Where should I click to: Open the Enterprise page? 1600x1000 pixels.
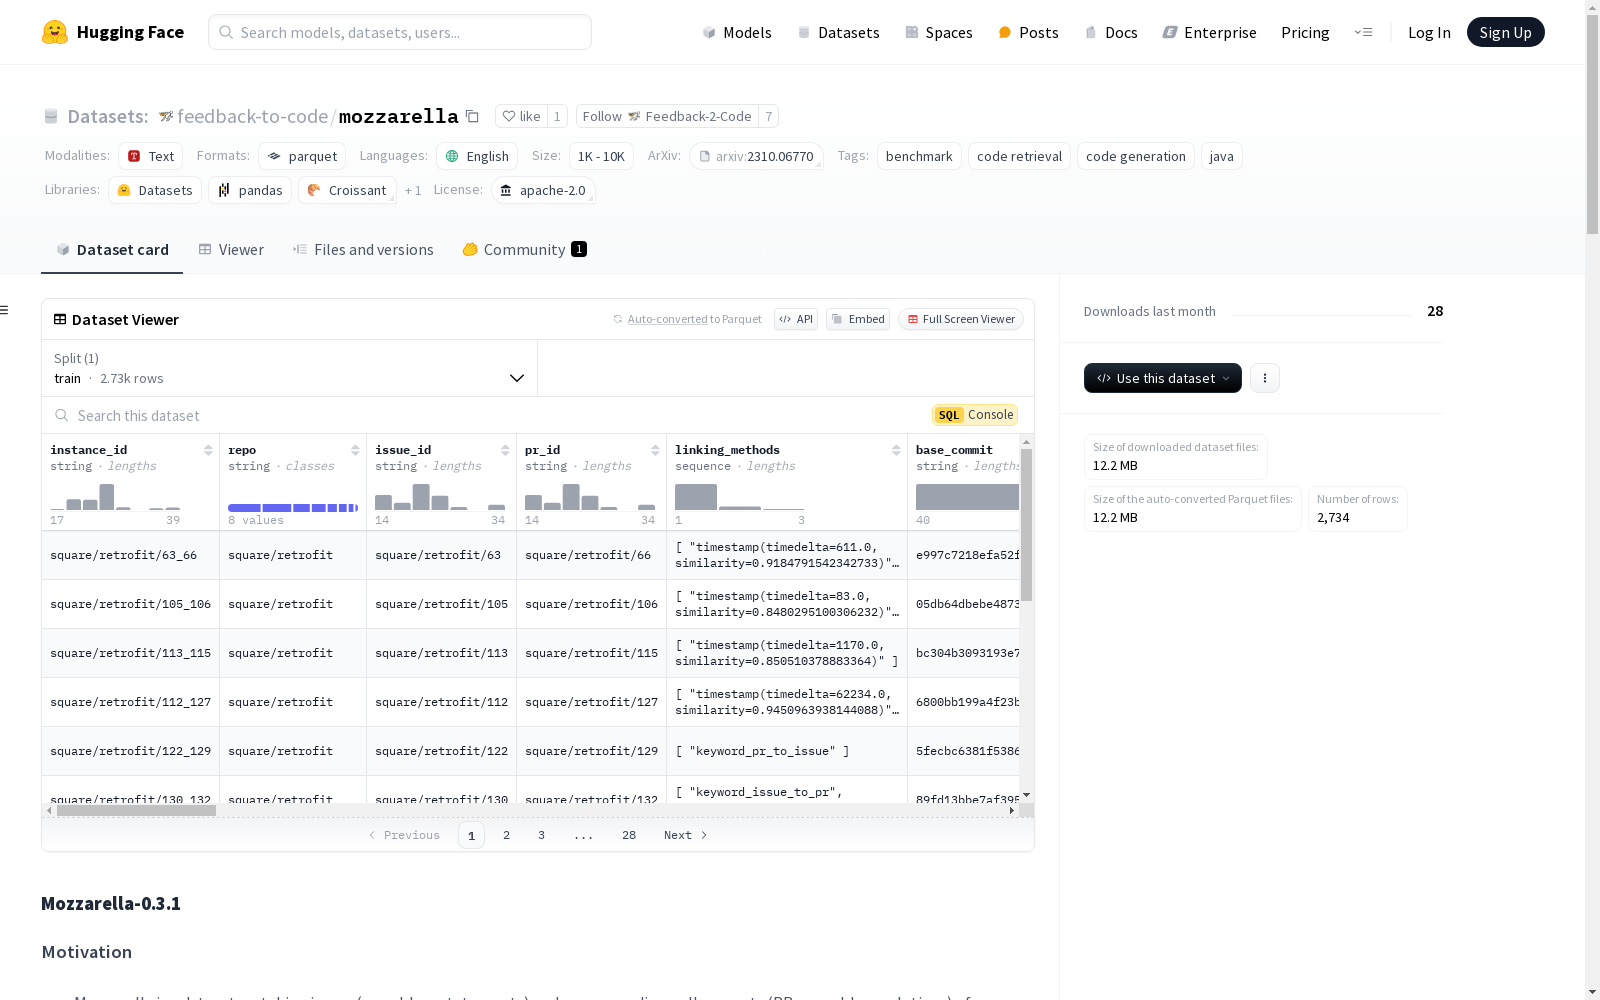tap(1209, 32)
